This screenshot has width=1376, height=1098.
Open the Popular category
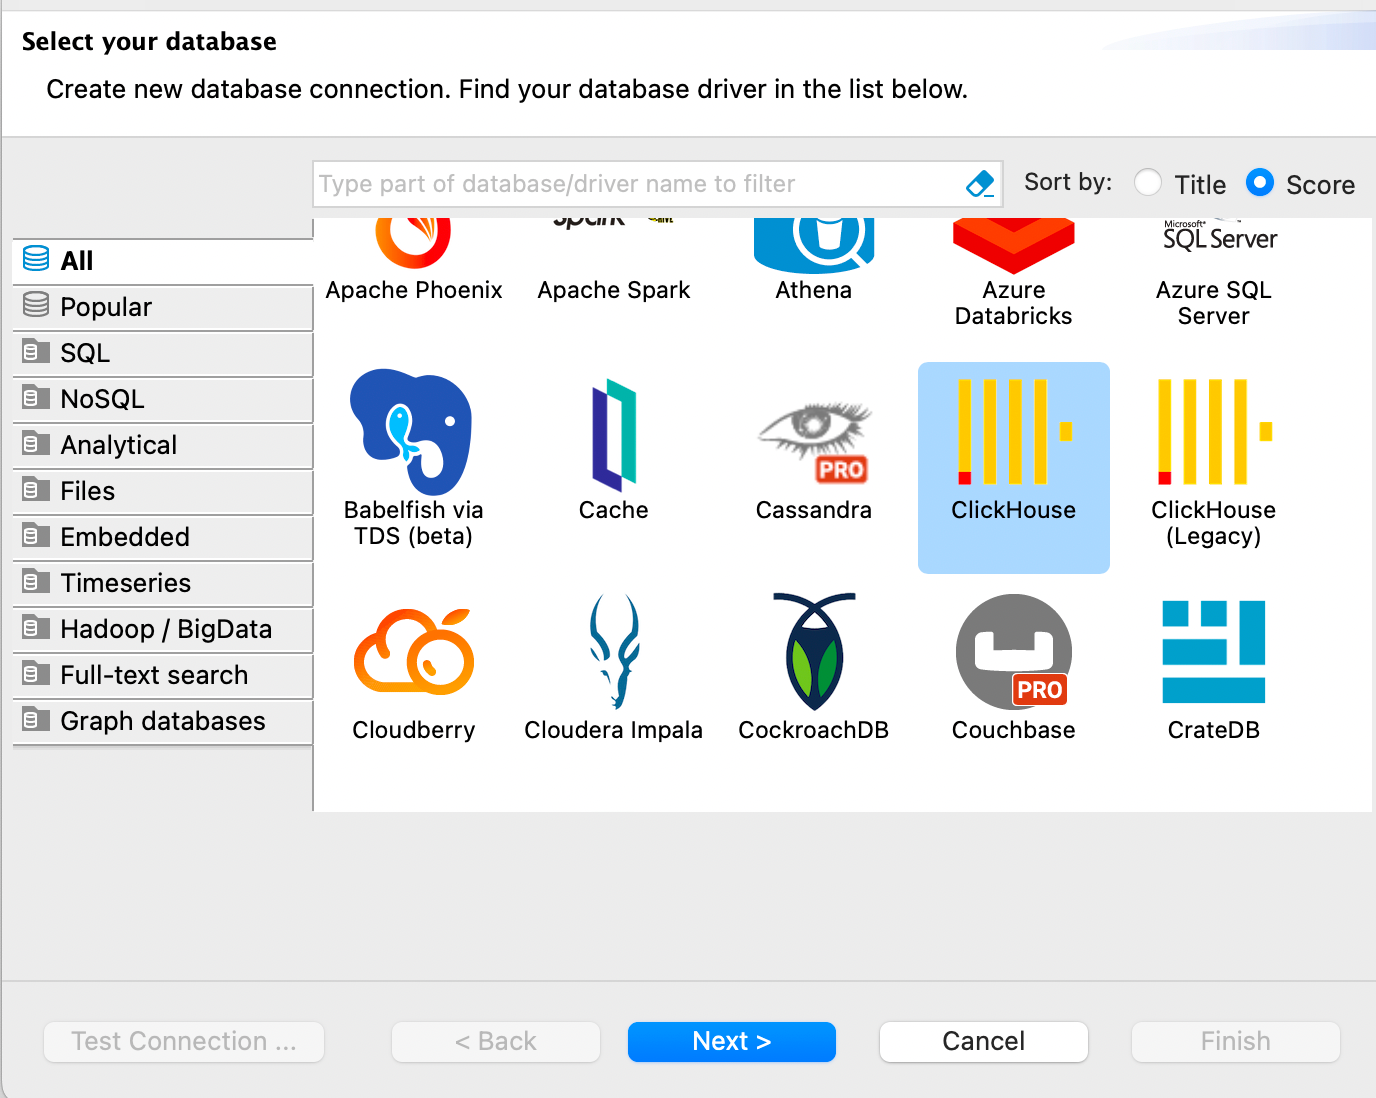coord(105,307)
